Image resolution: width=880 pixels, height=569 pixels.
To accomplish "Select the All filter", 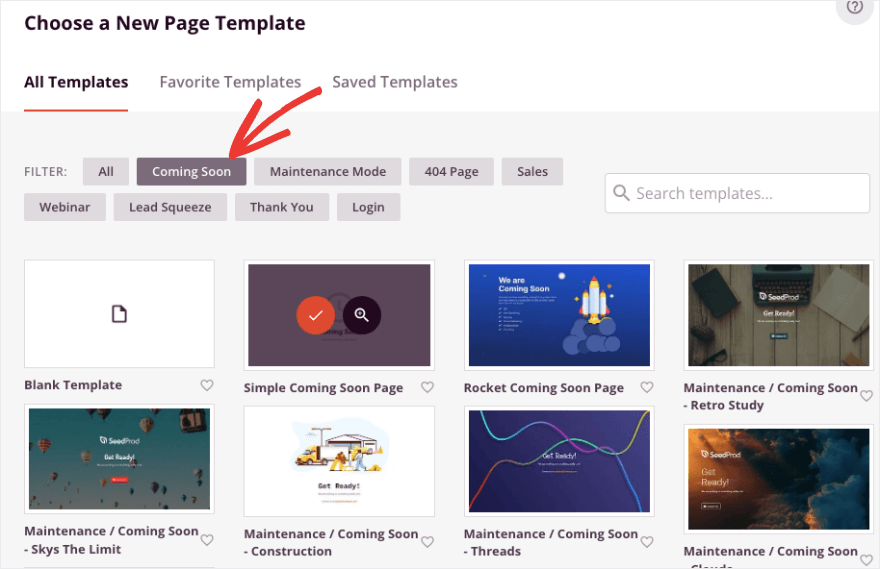I will [x=106, y=172].
